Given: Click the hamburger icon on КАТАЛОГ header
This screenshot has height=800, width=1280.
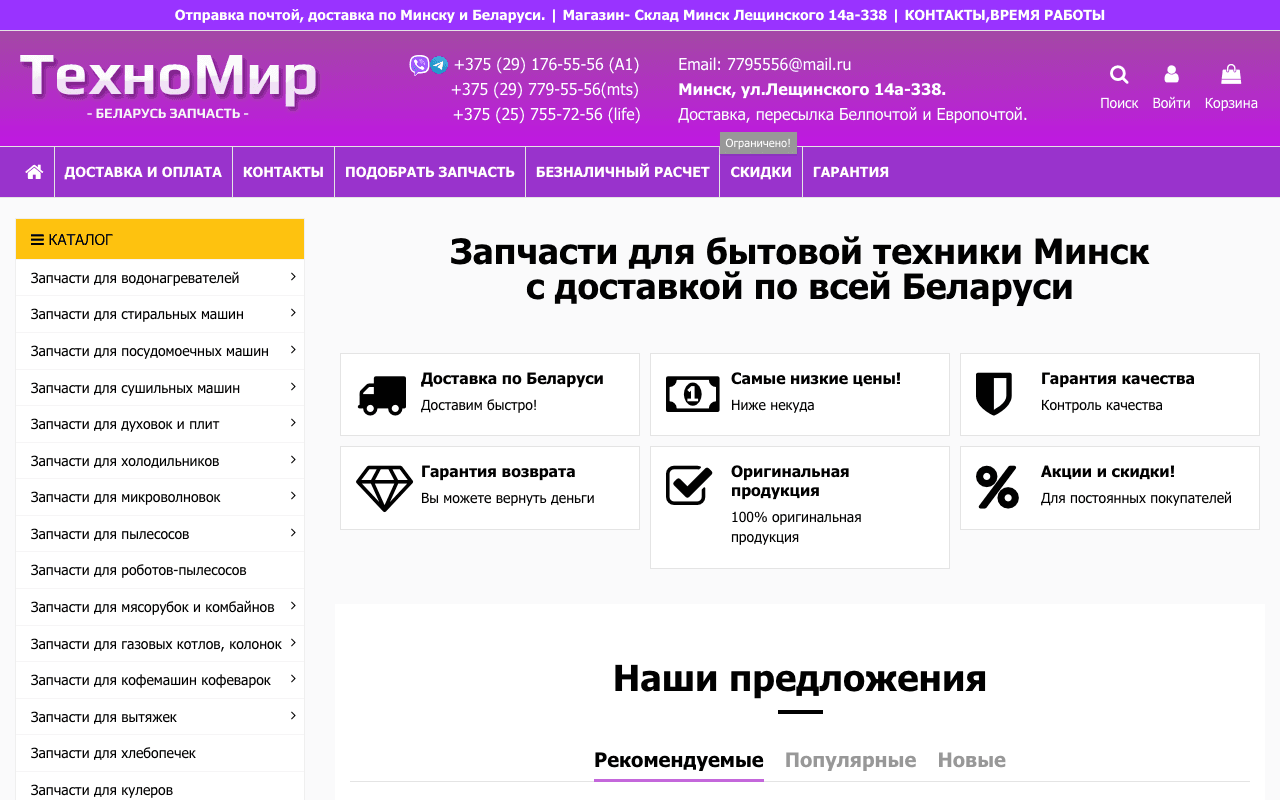Looking at the screenshot, I should 36,239.
